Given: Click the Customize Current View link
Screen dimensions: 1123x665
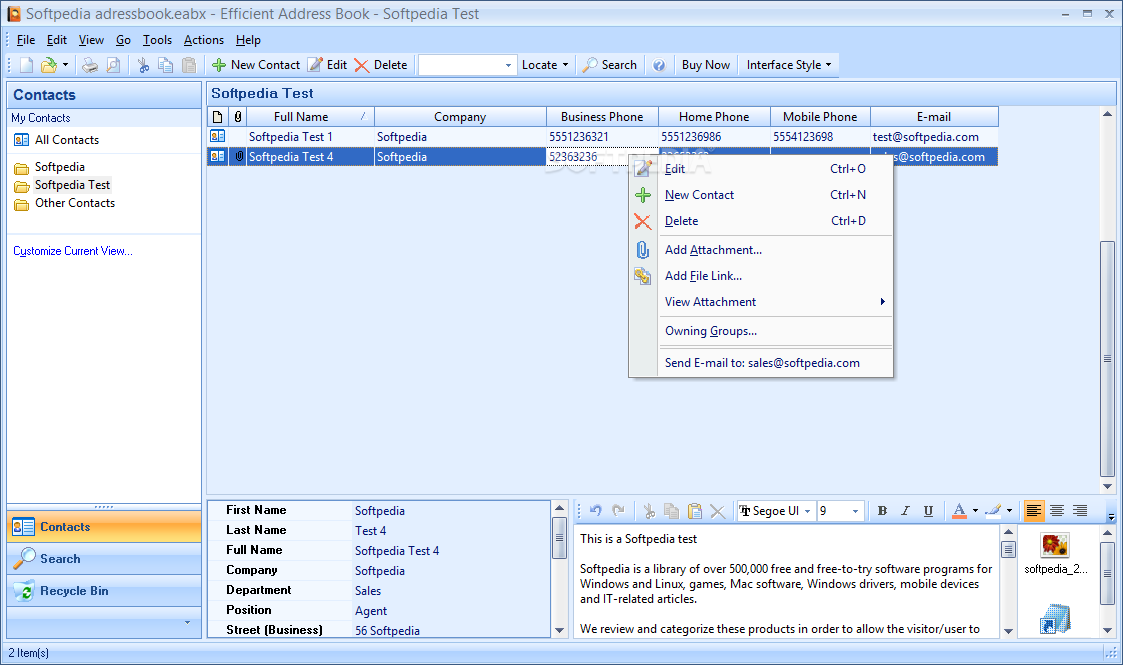Looking at the screenshot, I should 72,251.
